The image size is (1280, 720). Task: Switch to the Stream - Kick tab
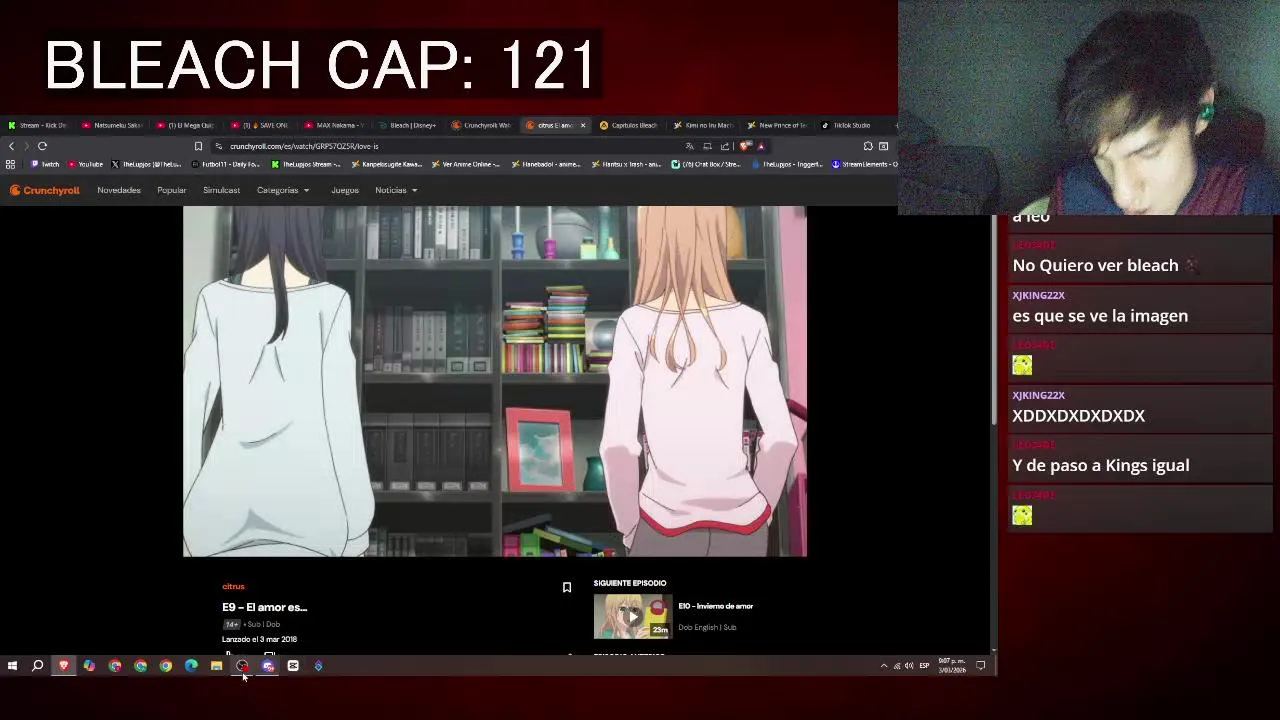tap(37, 125)
